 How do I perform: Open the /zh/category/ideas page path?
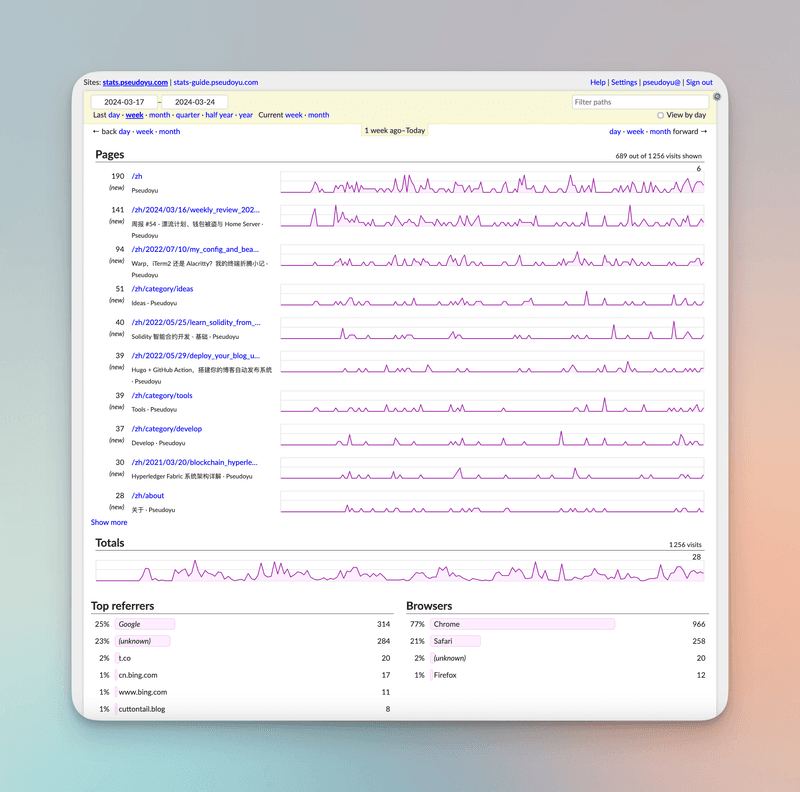point(162,289)
